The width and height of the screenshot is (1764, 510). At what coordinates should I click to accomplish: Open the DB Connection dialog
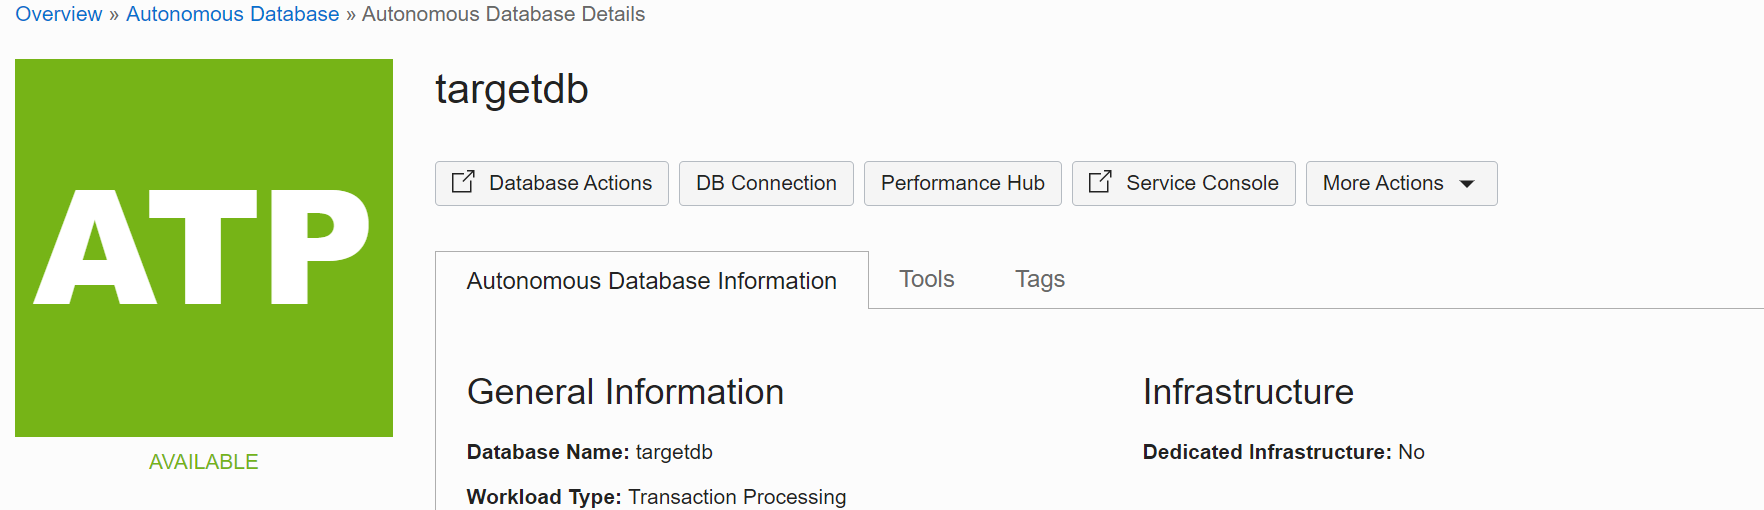tap(766, 184)
